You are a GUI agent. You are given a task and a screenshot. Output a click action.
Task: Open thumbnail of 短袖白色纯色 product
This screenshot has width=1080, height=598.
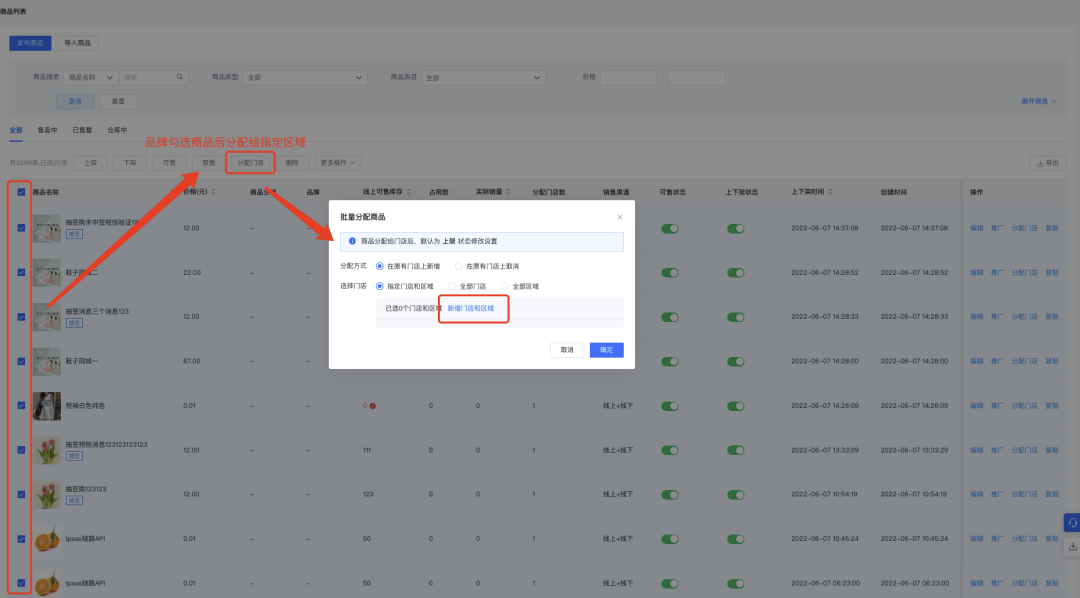coord(47,406)
